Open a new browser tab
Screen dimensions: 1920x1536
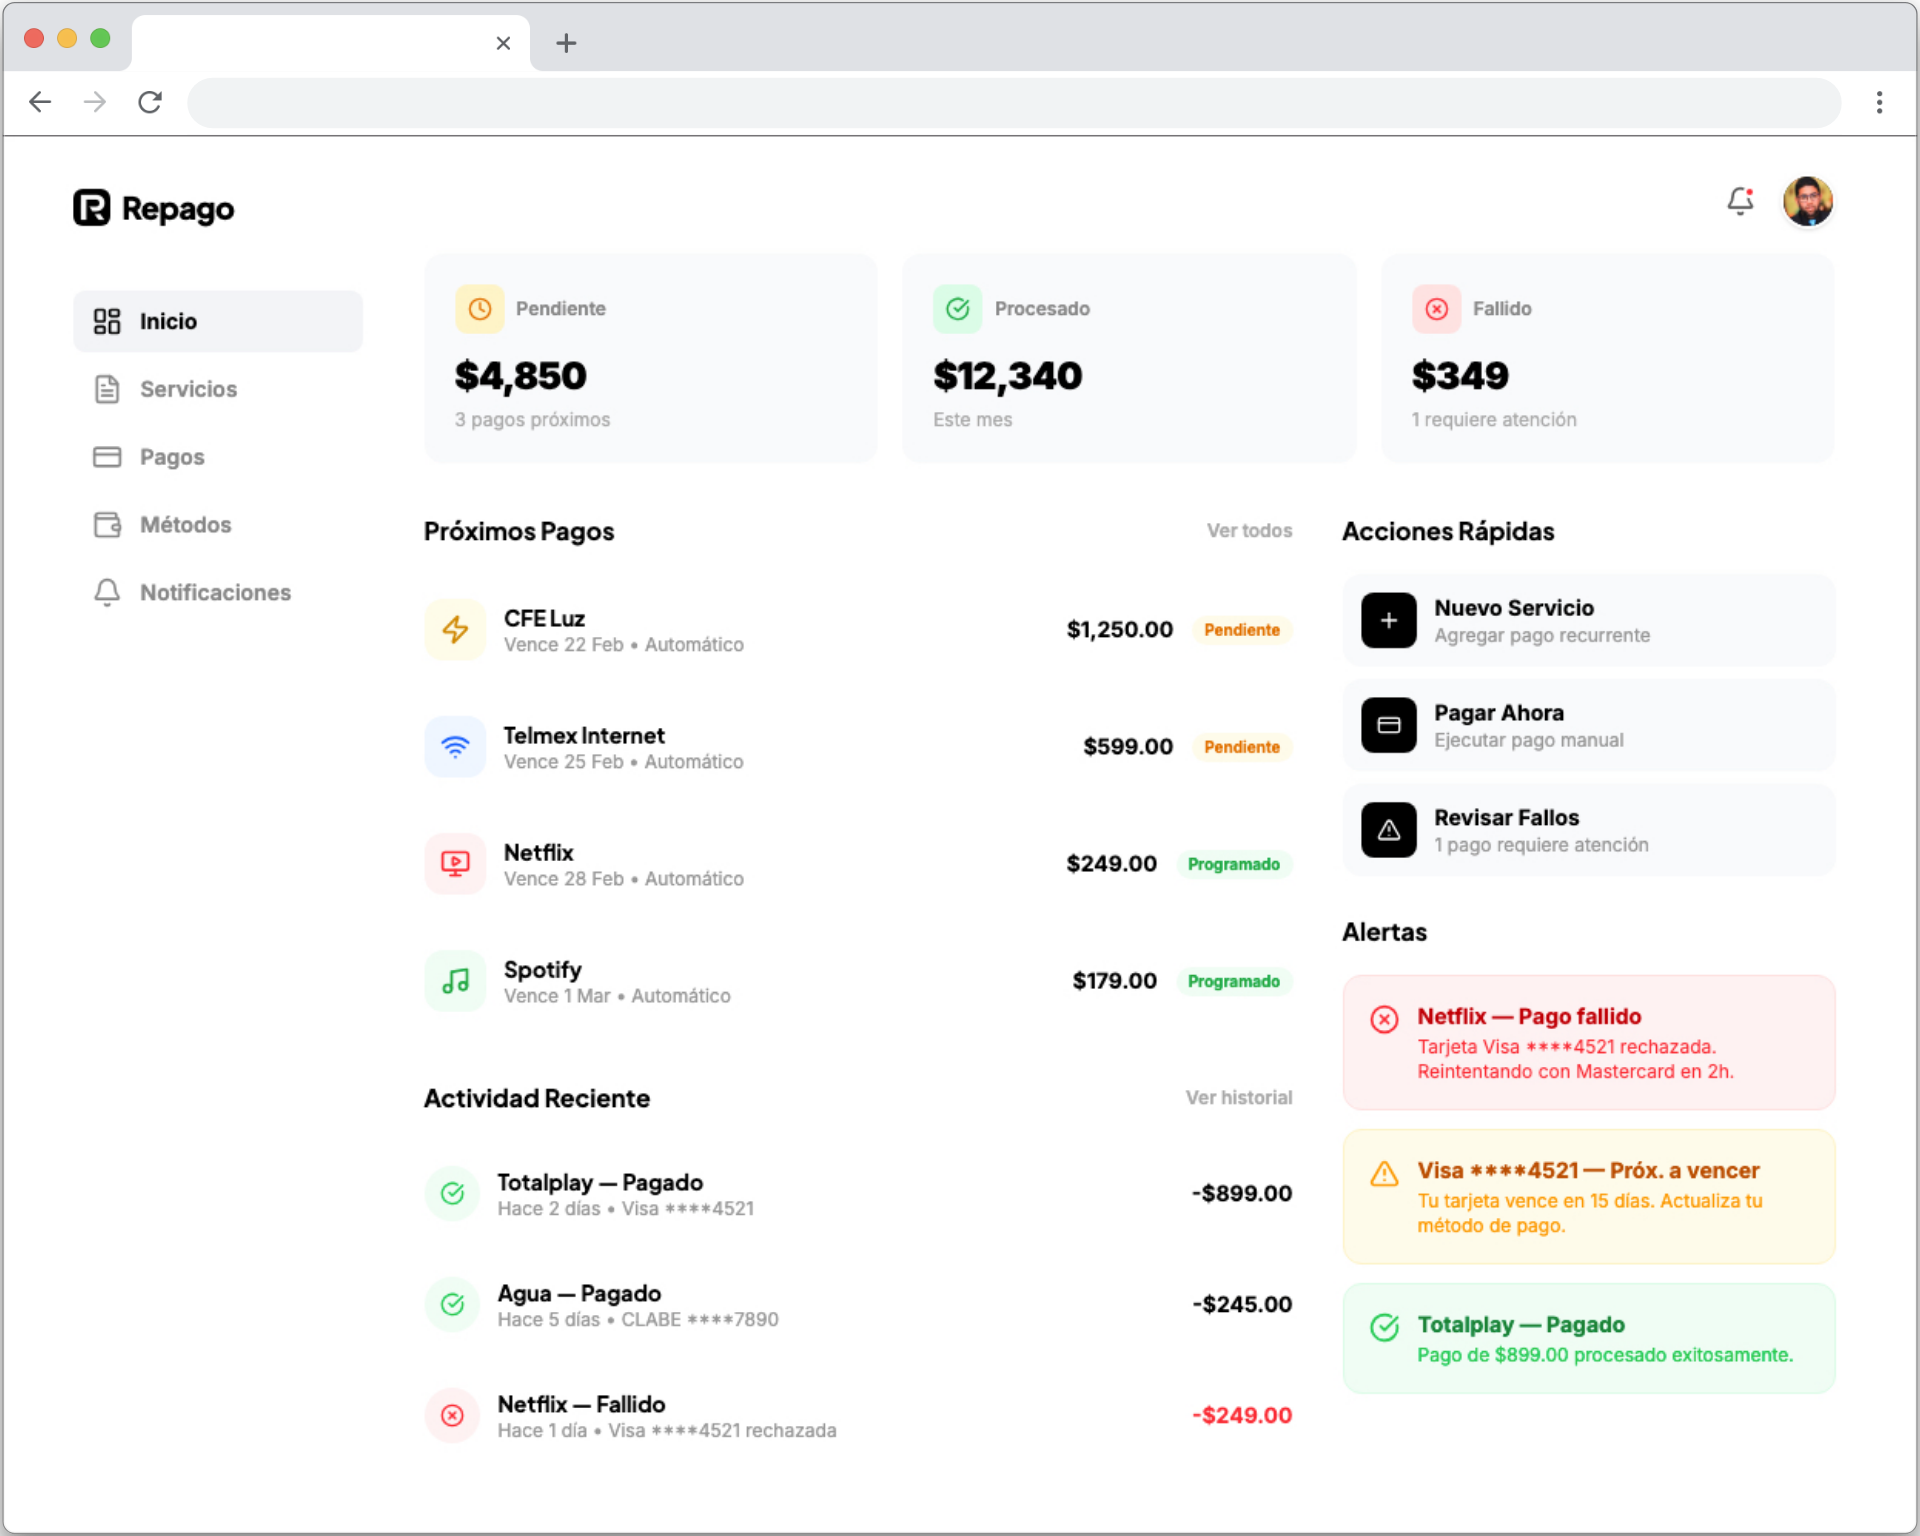click(x=566, y=43)
